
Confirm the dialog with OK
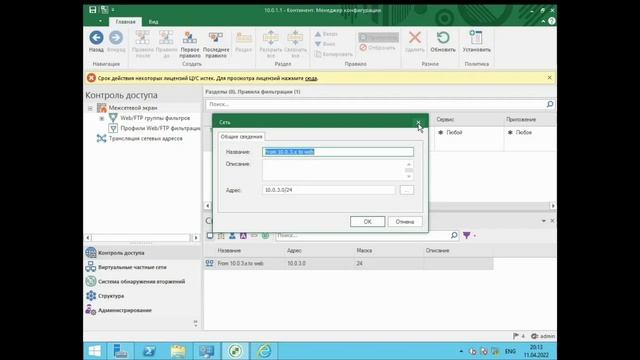[x=367, y=222]
